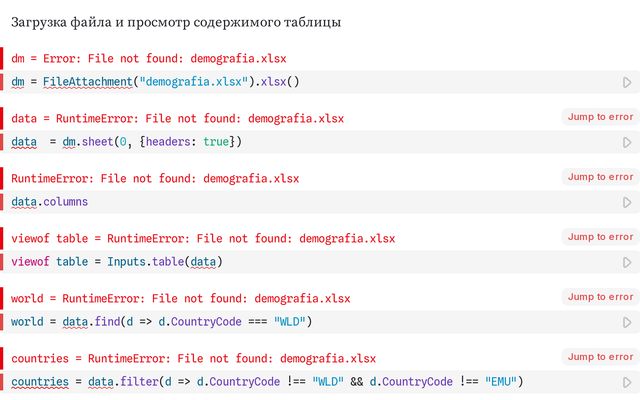This screenshot has width=640, height=400.
Task: Click the Inputs.table(data) code text
Action: (x=165, y=262)
